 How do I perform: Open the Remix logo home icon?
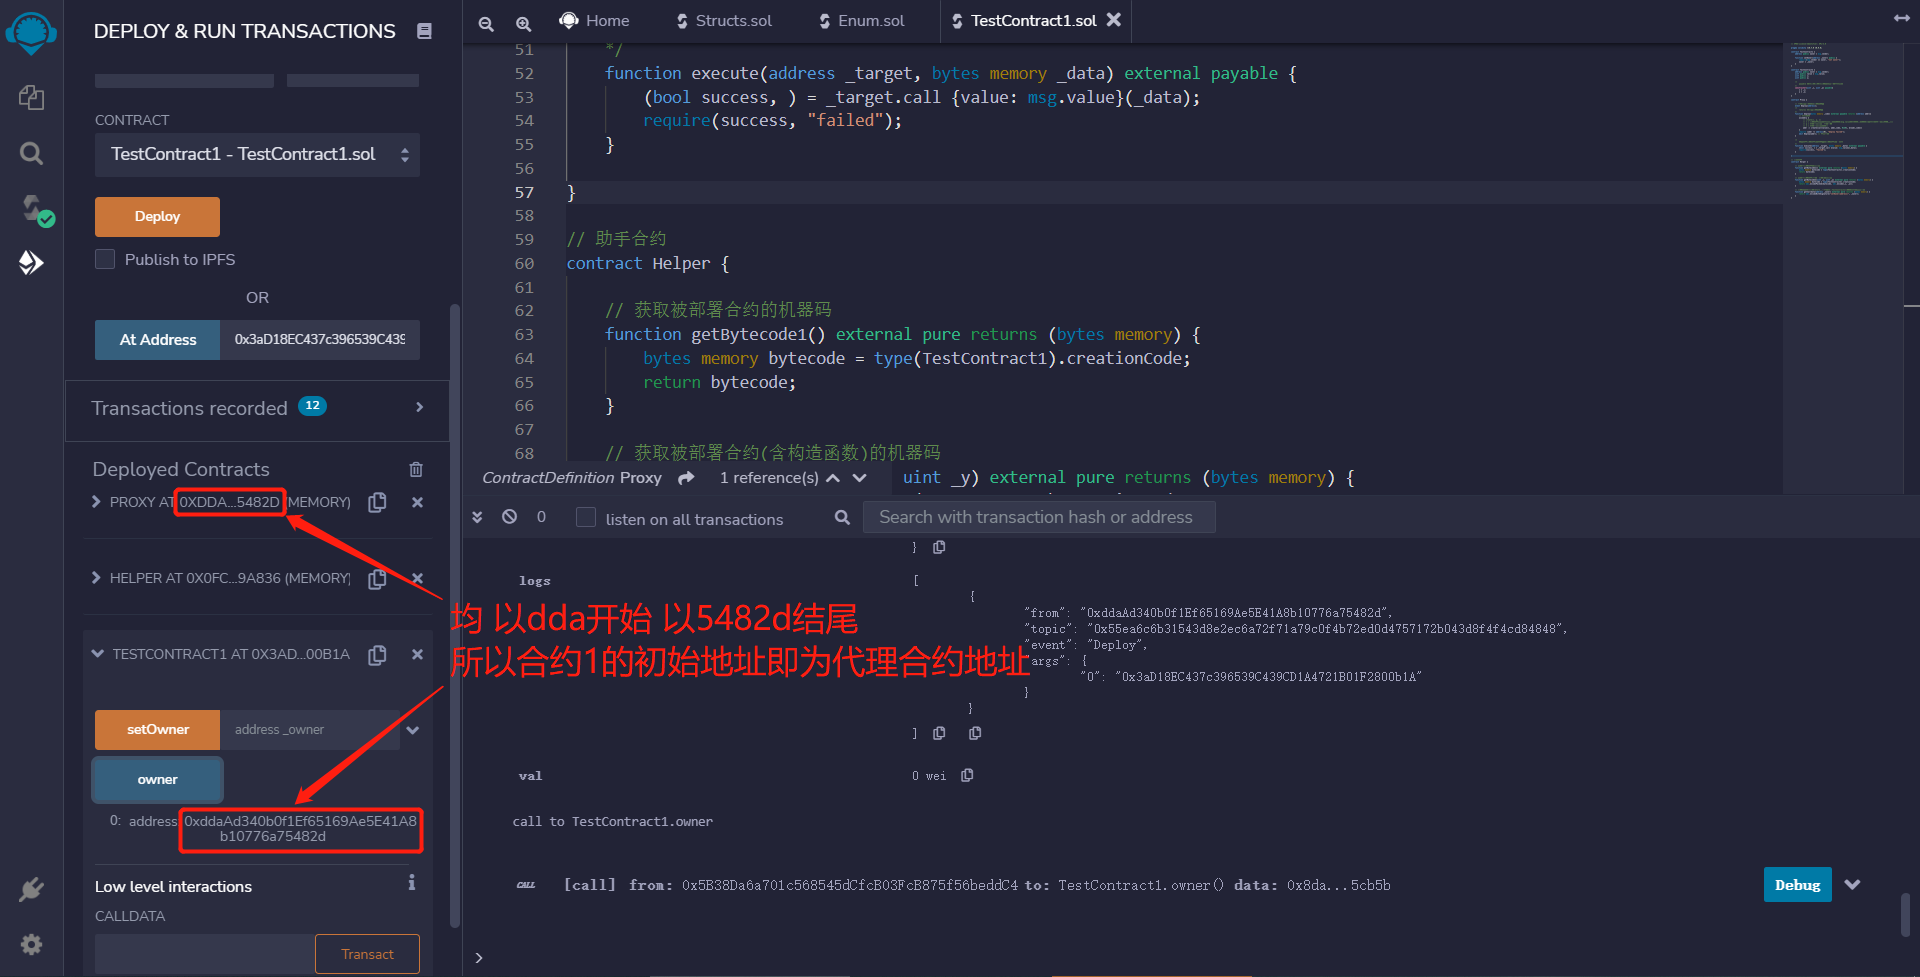click(31, 32)
